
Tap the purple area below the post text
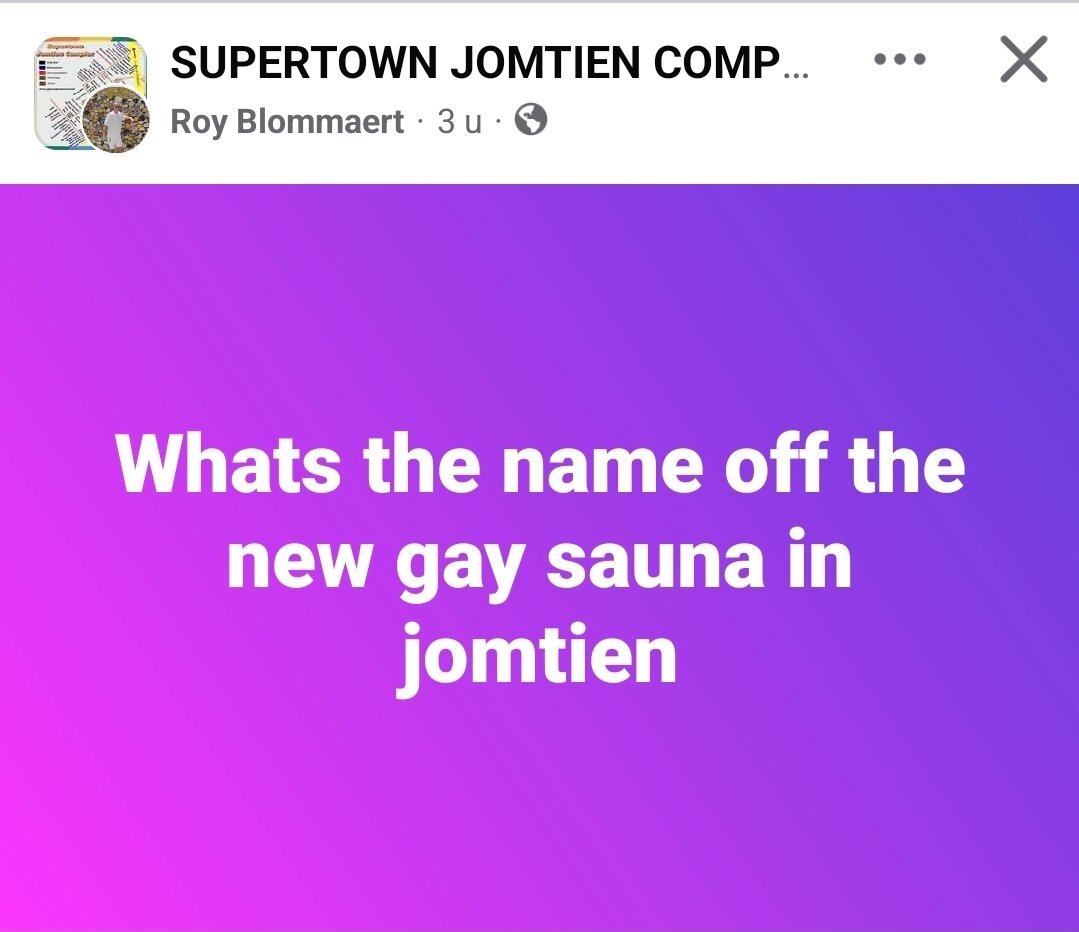[540, 812]
